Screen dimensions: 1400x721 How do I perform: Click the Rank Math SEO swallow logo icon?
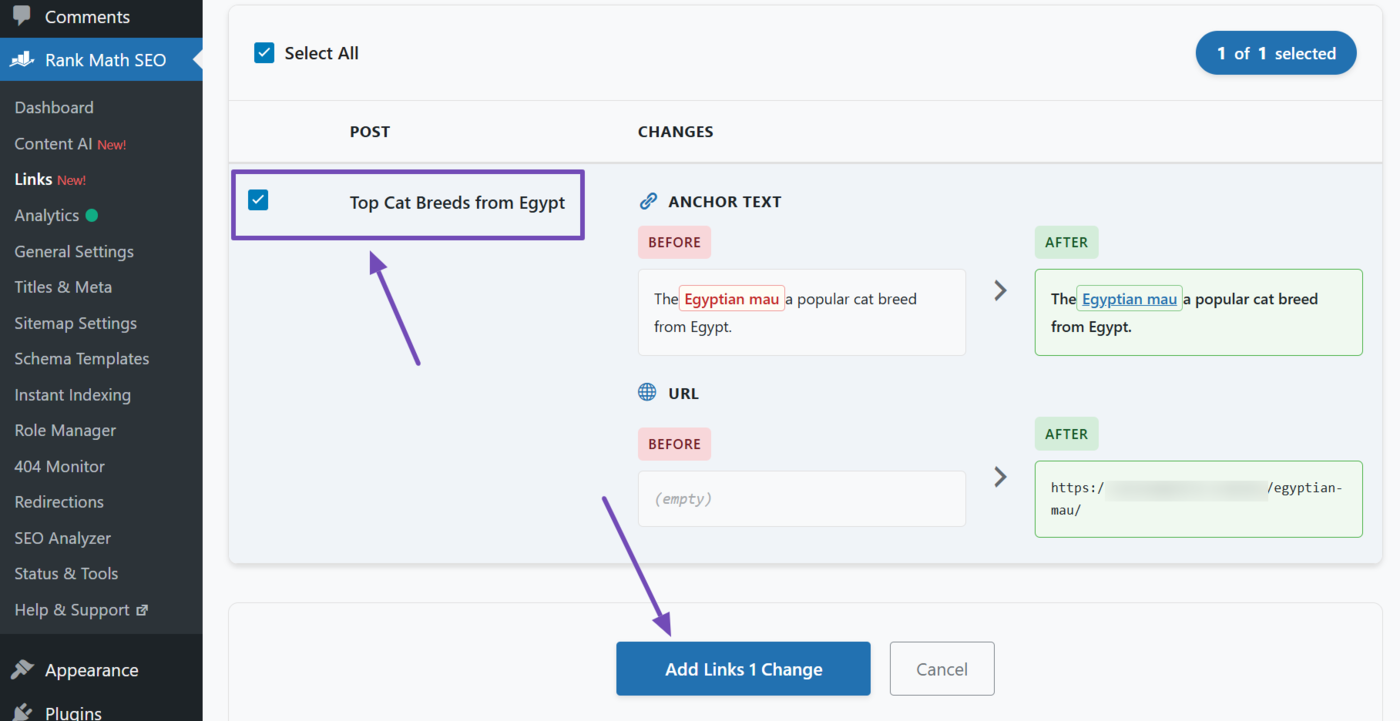(x=21, y=59)
